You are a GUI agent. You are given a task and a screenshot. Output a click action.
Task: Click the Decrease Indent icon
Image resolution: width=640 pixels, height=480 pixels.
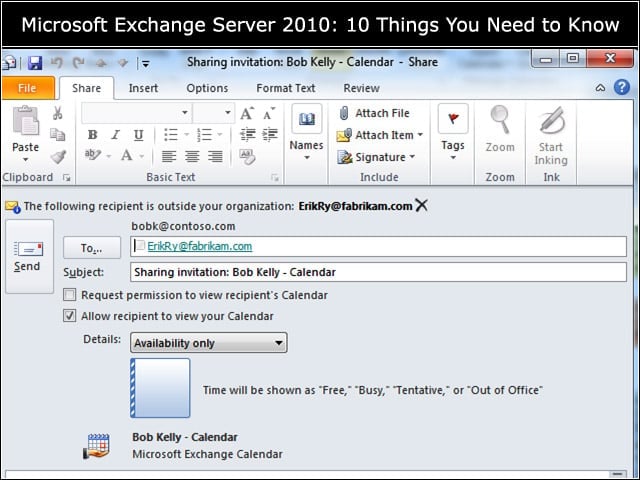(x=248, y=134)
